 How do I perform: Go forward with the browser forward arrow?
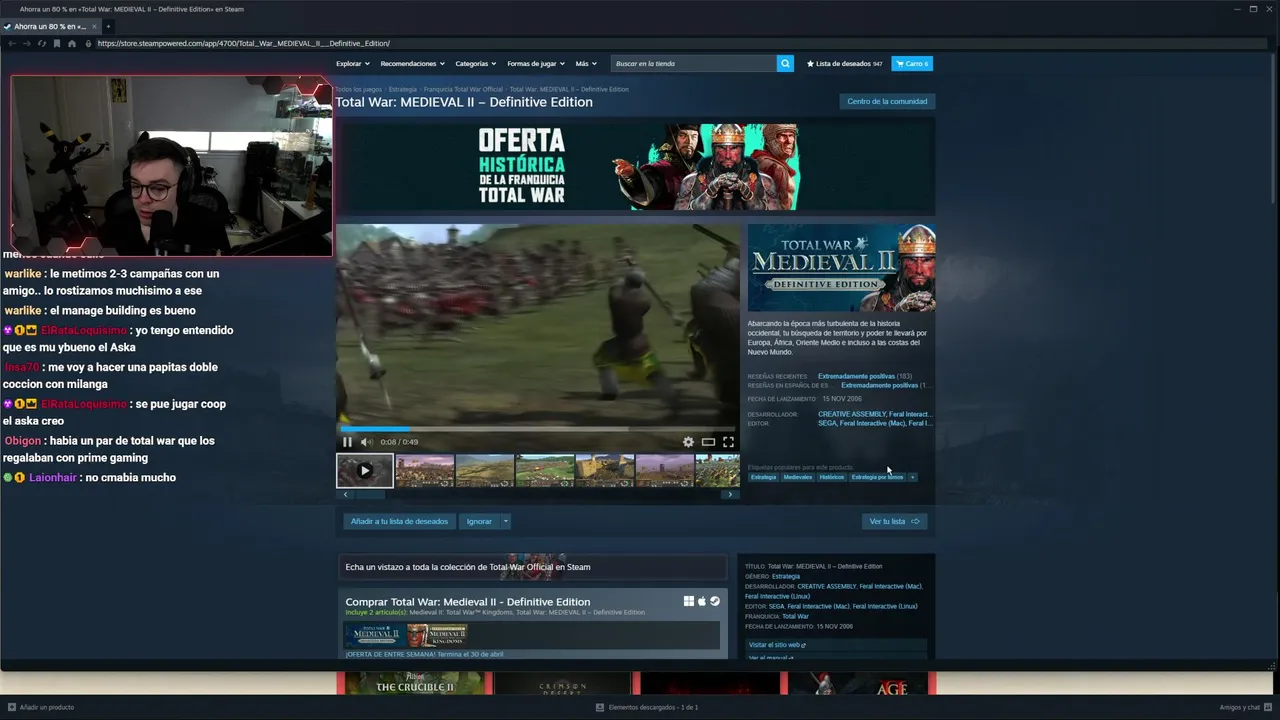coord(27,43)
